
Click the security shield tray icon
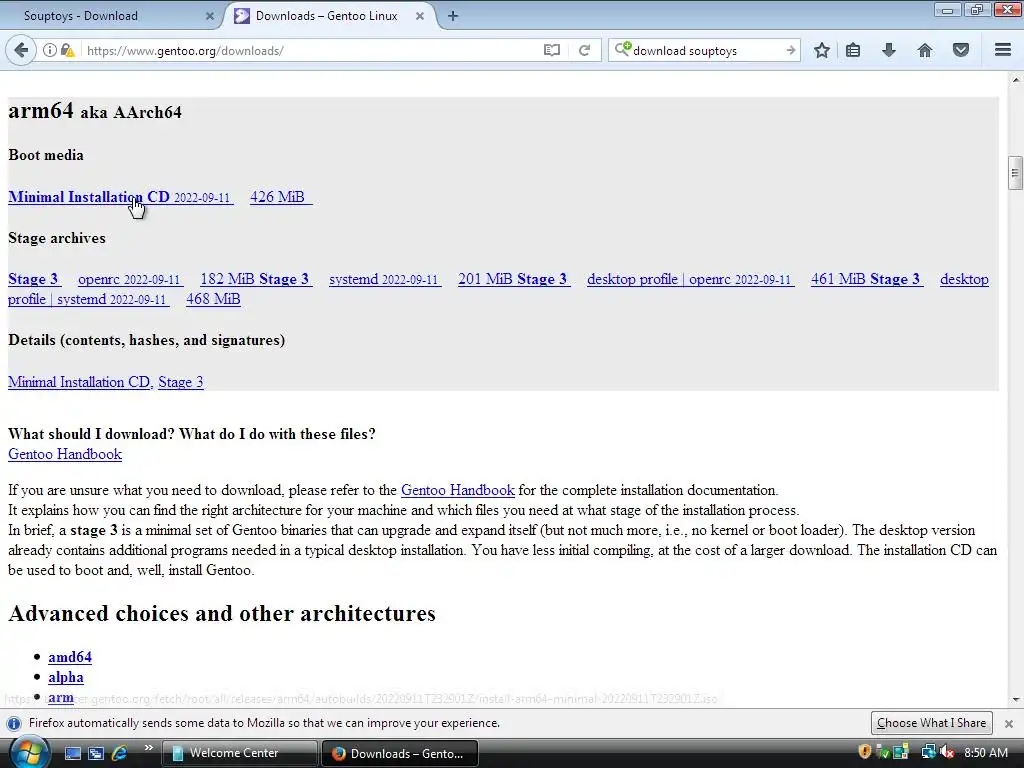(865, 752)
